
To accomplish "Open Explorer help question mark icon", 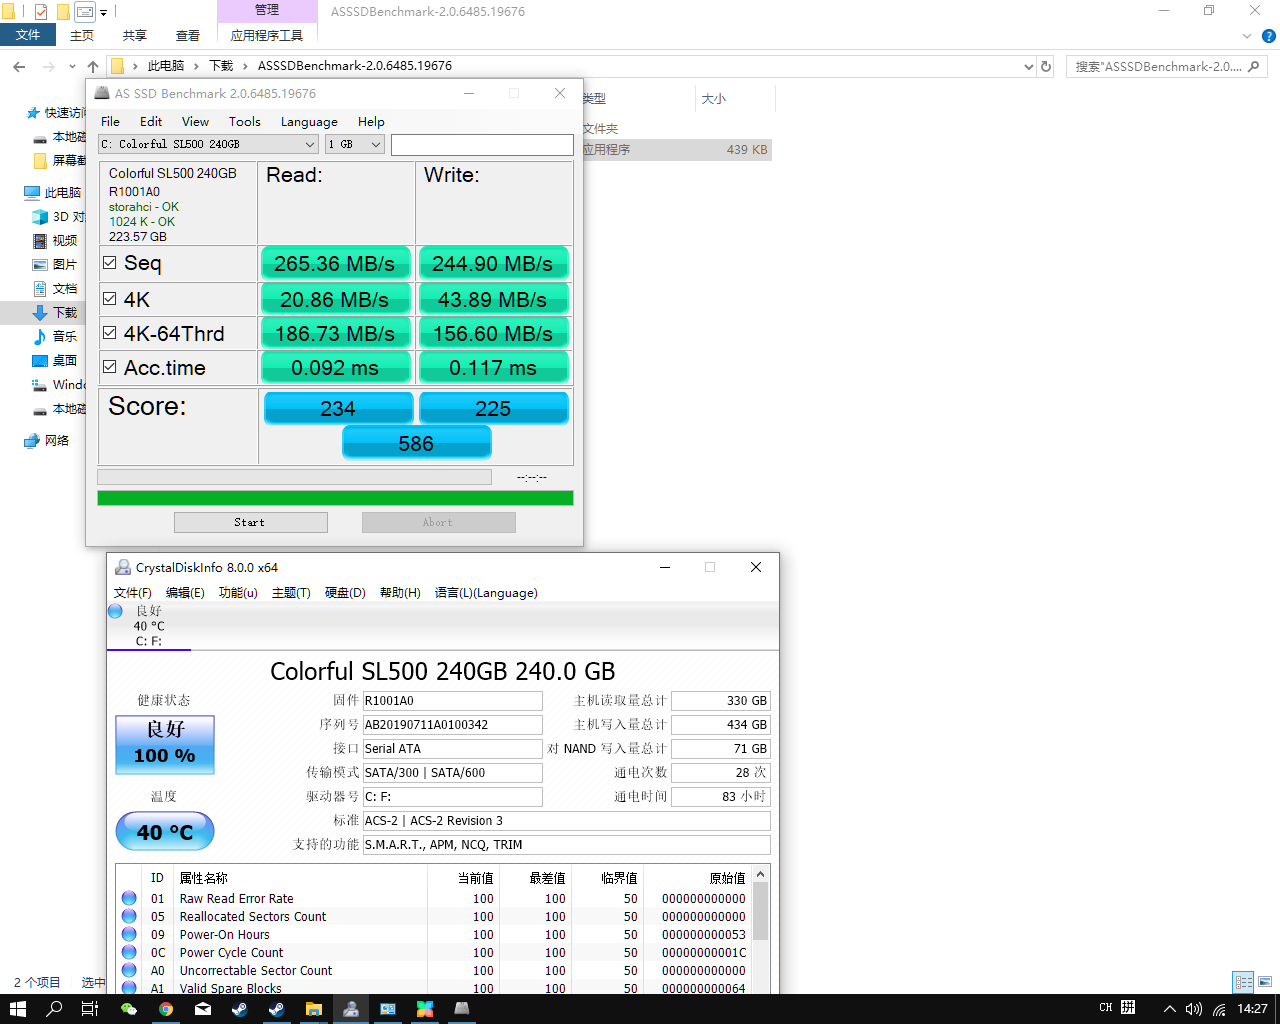I will tap(1268, 36).
